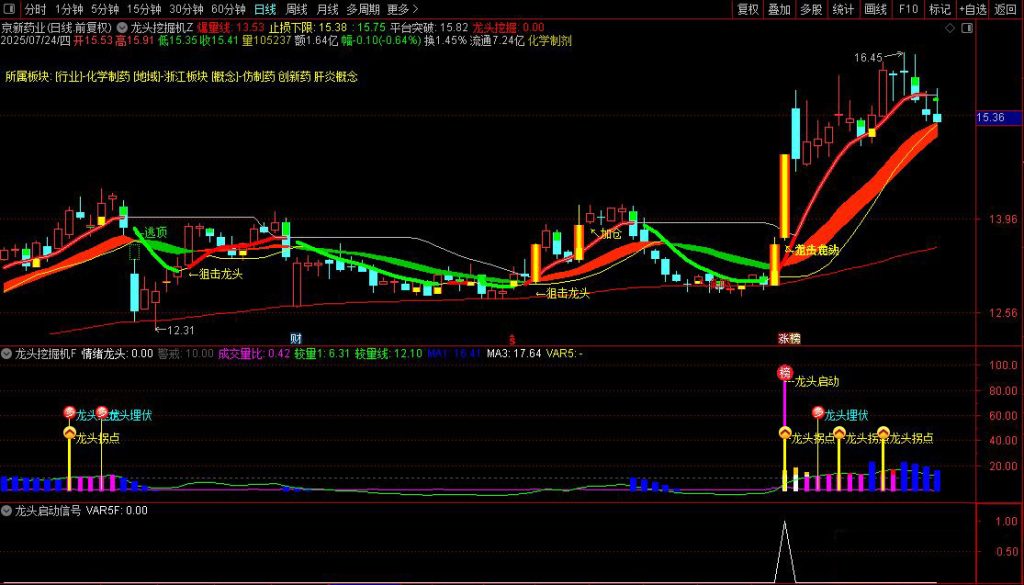Open the 更多 periods expander
The width and height of the screenshot is (1024, 585).
coord(402,9)
